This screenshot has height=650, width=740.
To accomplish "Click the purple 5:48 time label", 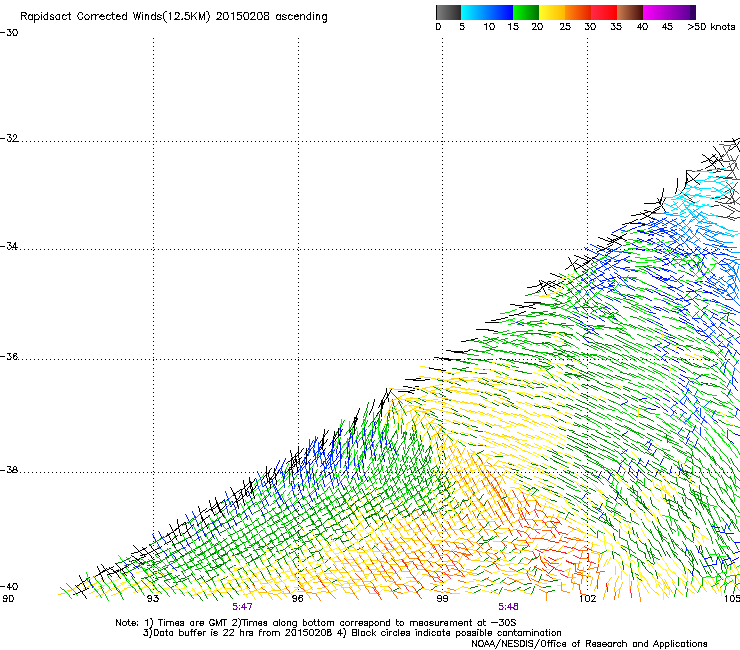I will tap(508, 607).
